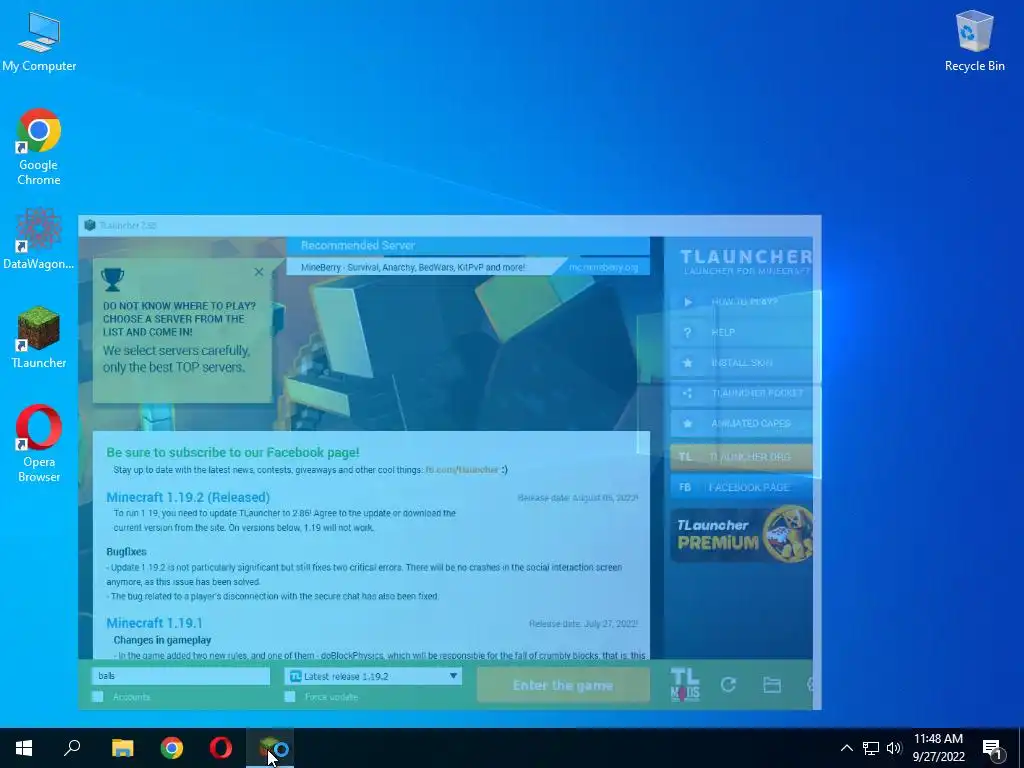Click the 'Minecraft 1.19.1' news heading
This screenshot has width=1024, height=768.
pyautogui.click(x=154, y=623)
